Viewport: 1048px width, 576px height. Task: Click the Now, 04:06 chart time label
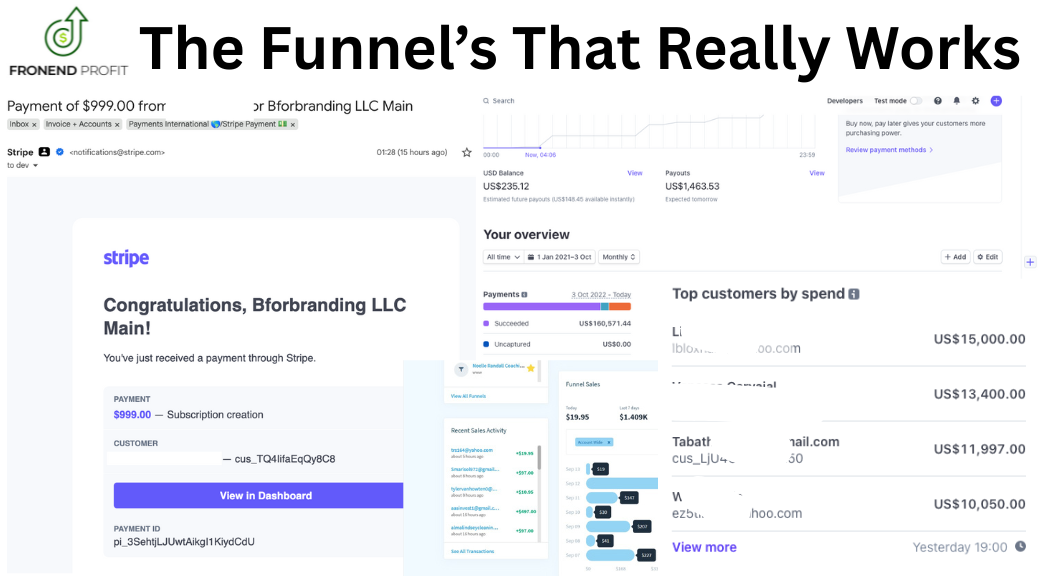[540, 155]
